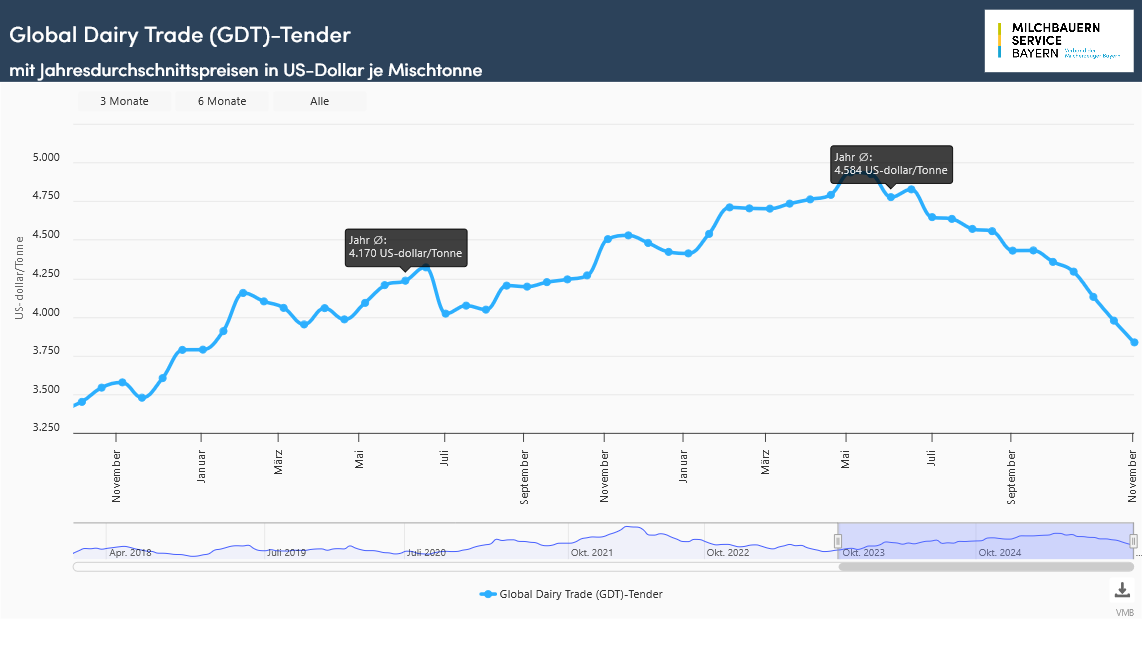
Task: Select the 6 Monate range
Action: coord(222,101)
